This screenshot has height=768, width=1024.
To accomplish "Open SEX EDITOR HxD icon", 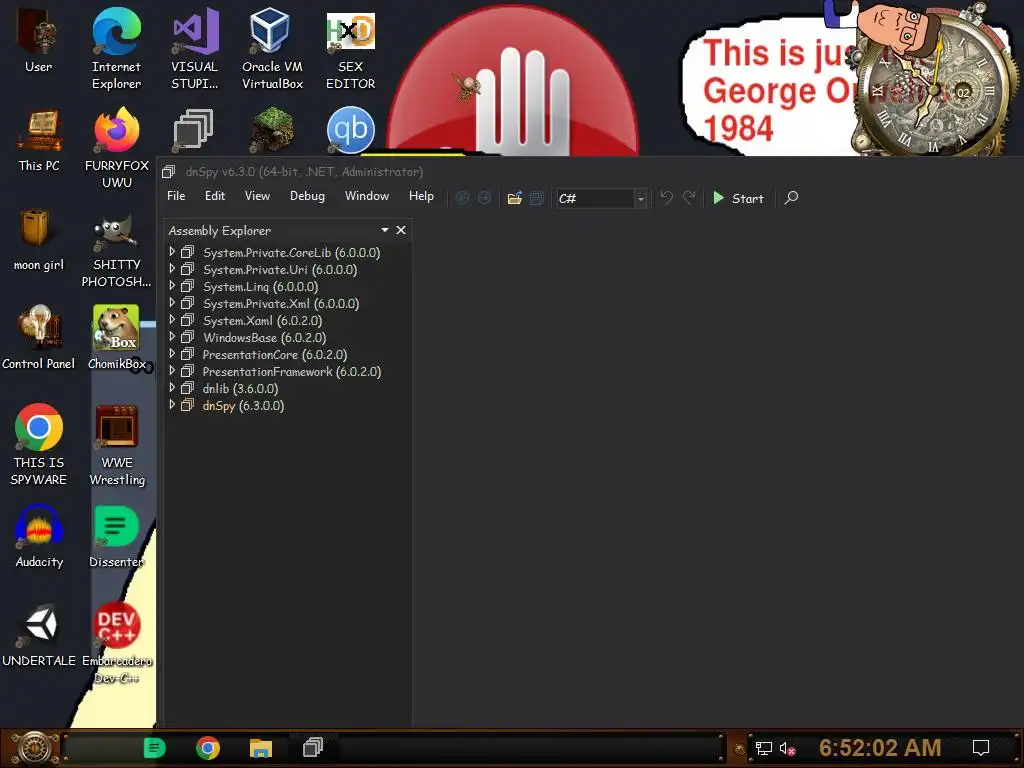I will 351,48.
